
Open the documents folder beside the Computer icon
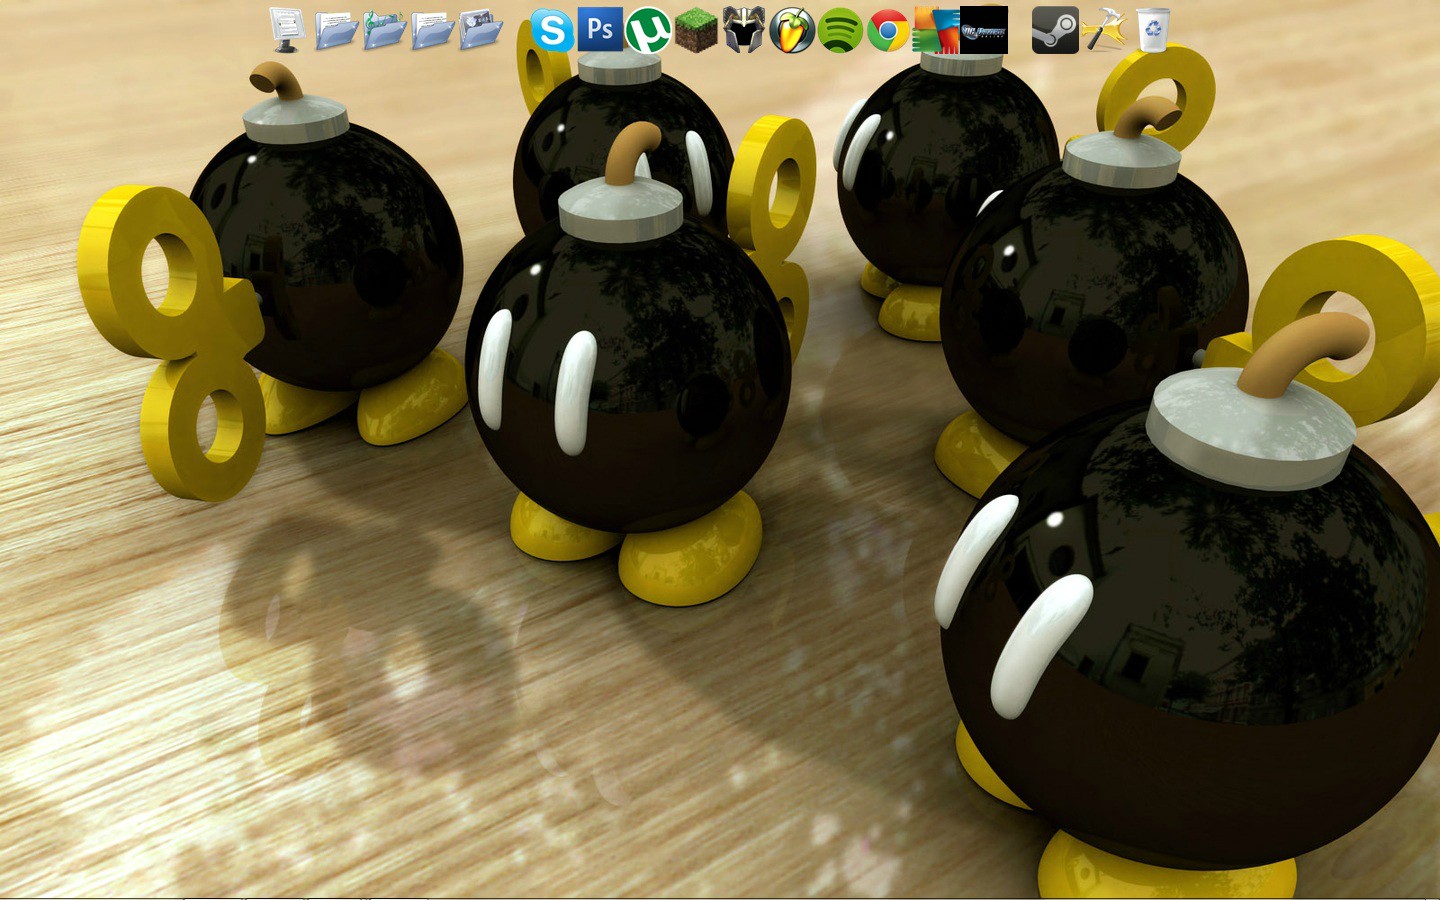[336, 30]
